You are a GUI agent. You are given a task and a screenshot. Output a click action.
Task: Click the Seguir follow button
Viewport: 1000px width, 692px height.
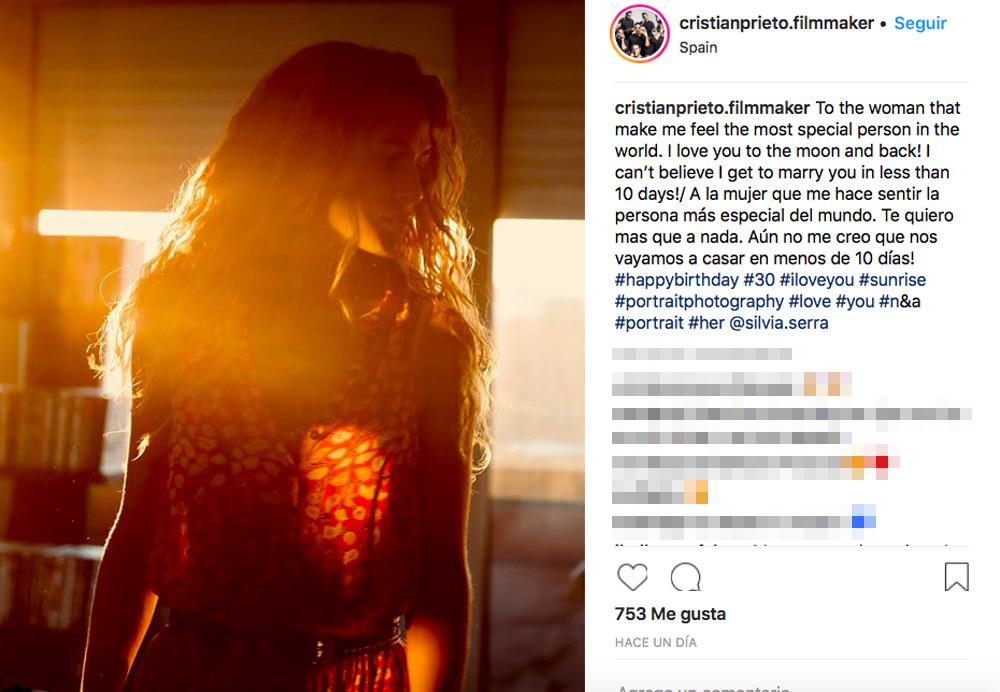pyautogui.click(x=920, y=24)
